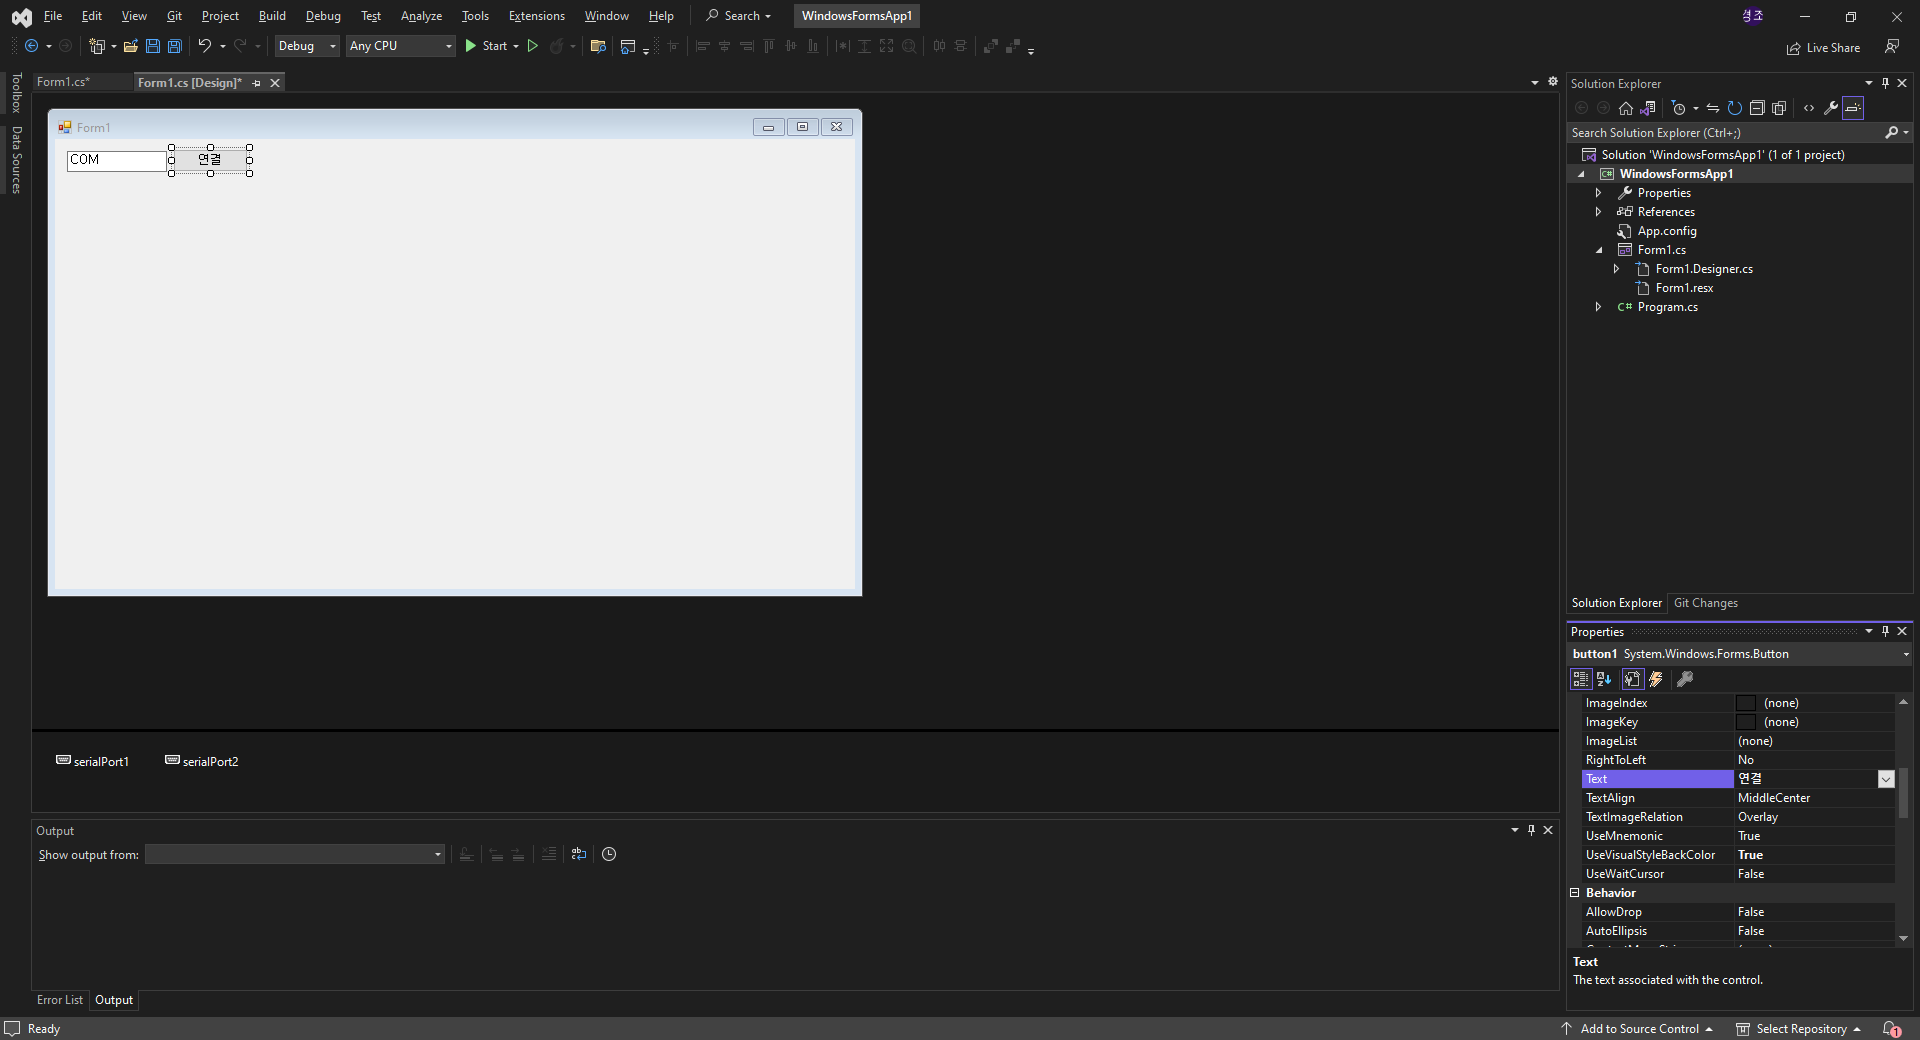This screenshot has width=1920, height=1040.
Task: Open the Build menu
Action: click(x=272, y=16)
